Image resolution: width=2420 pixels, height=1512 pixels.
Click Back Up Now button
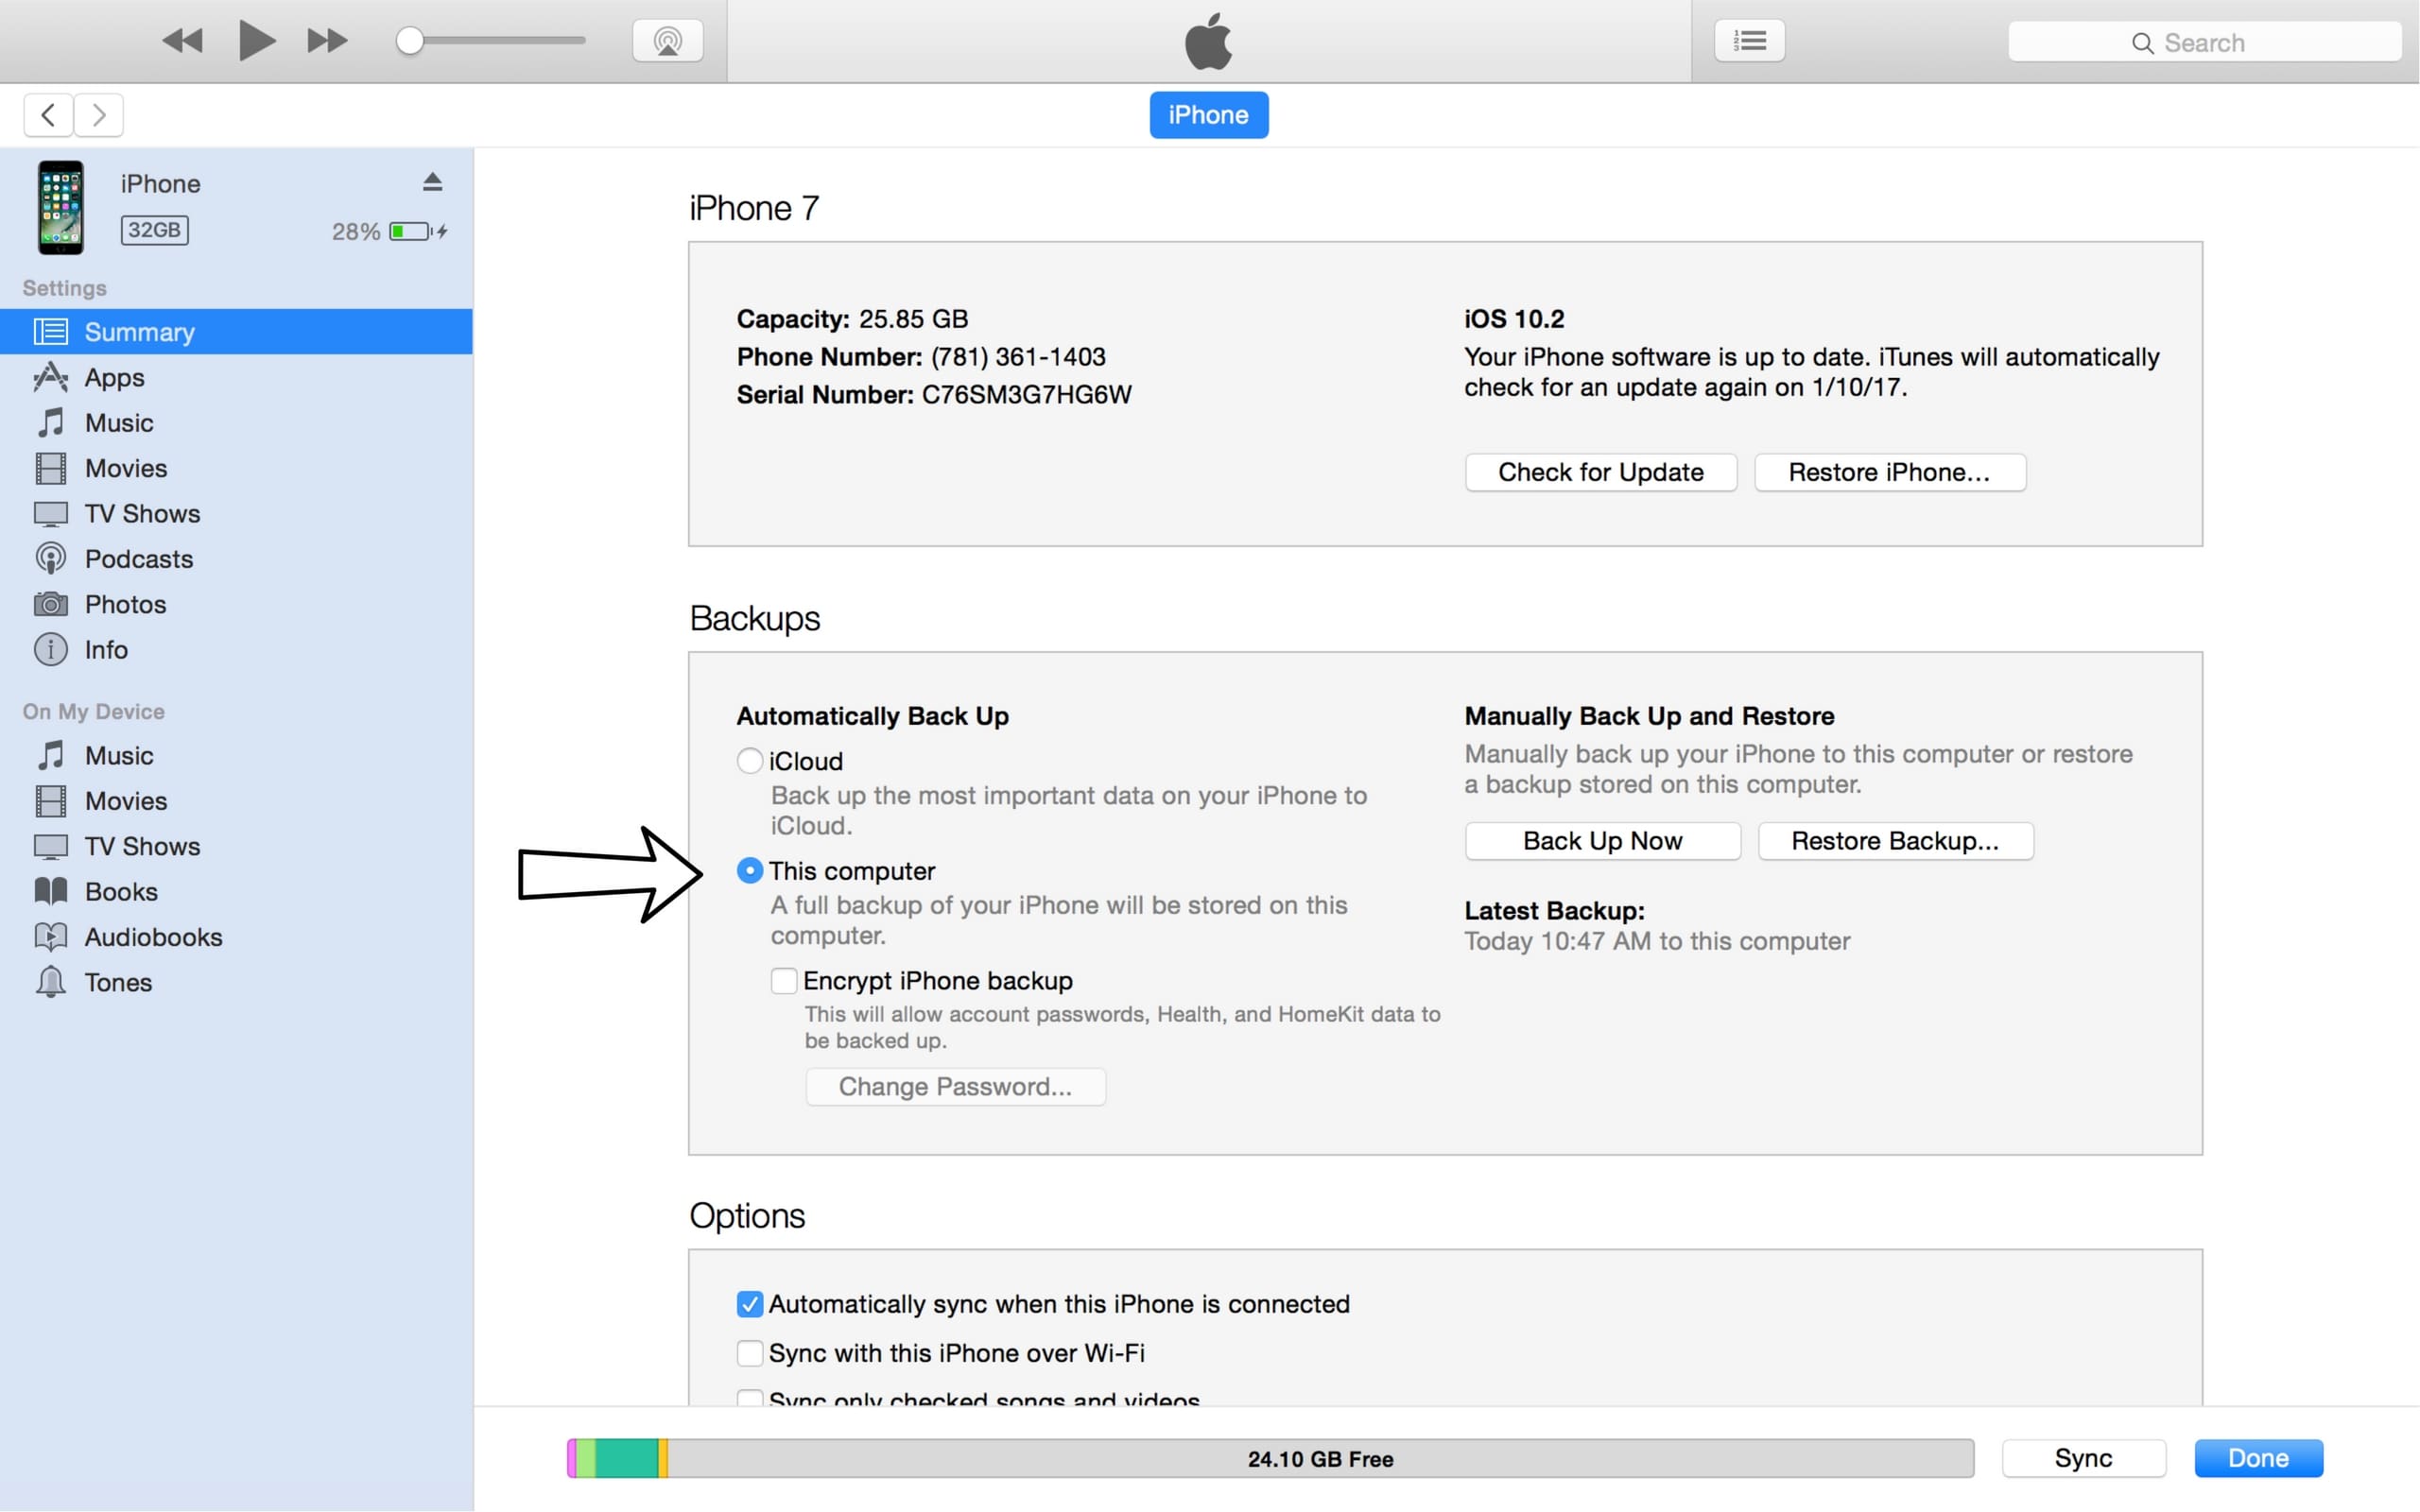1599,839
